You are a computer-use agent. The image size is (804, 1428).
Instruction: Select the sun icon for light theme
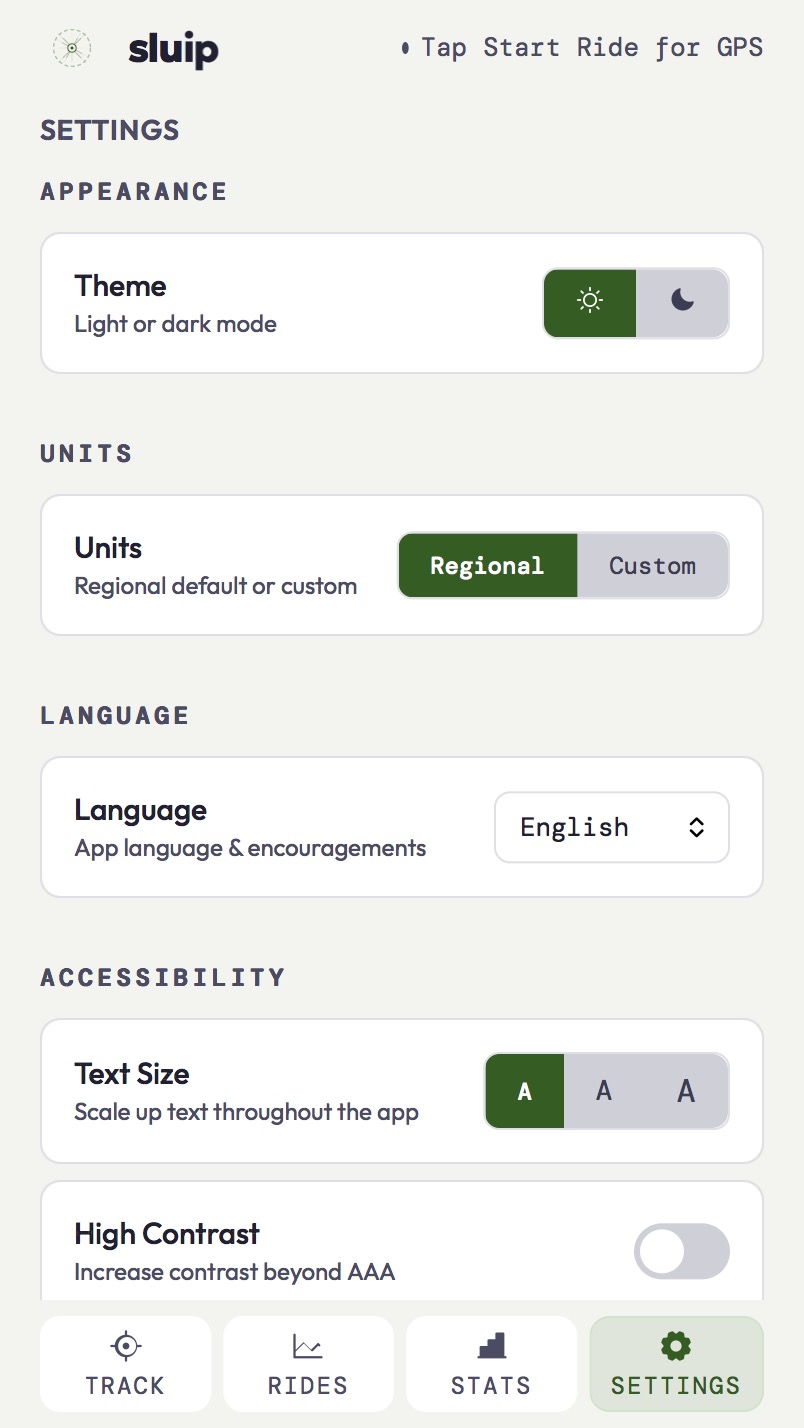(589, 302)
